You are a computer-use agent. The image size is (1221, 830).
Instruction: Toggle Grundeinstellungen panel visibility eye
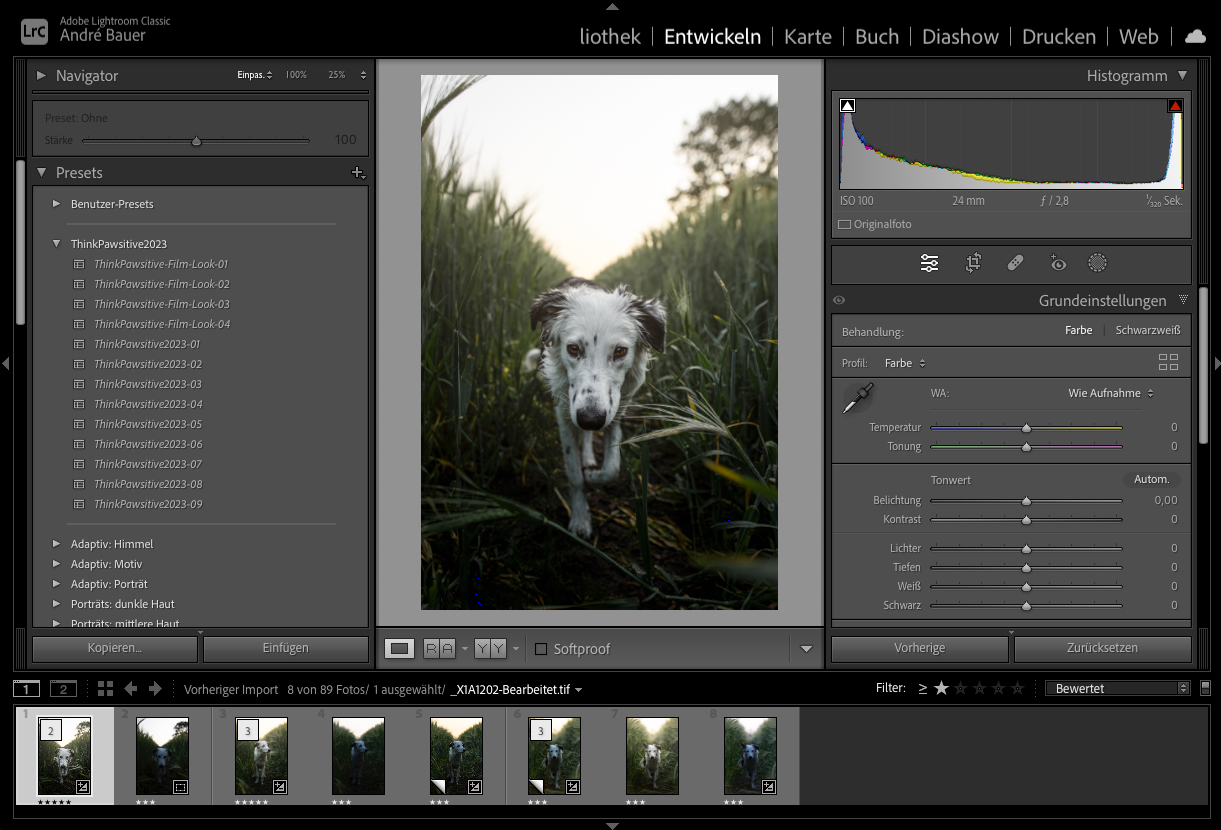click(x=839, y=300)
